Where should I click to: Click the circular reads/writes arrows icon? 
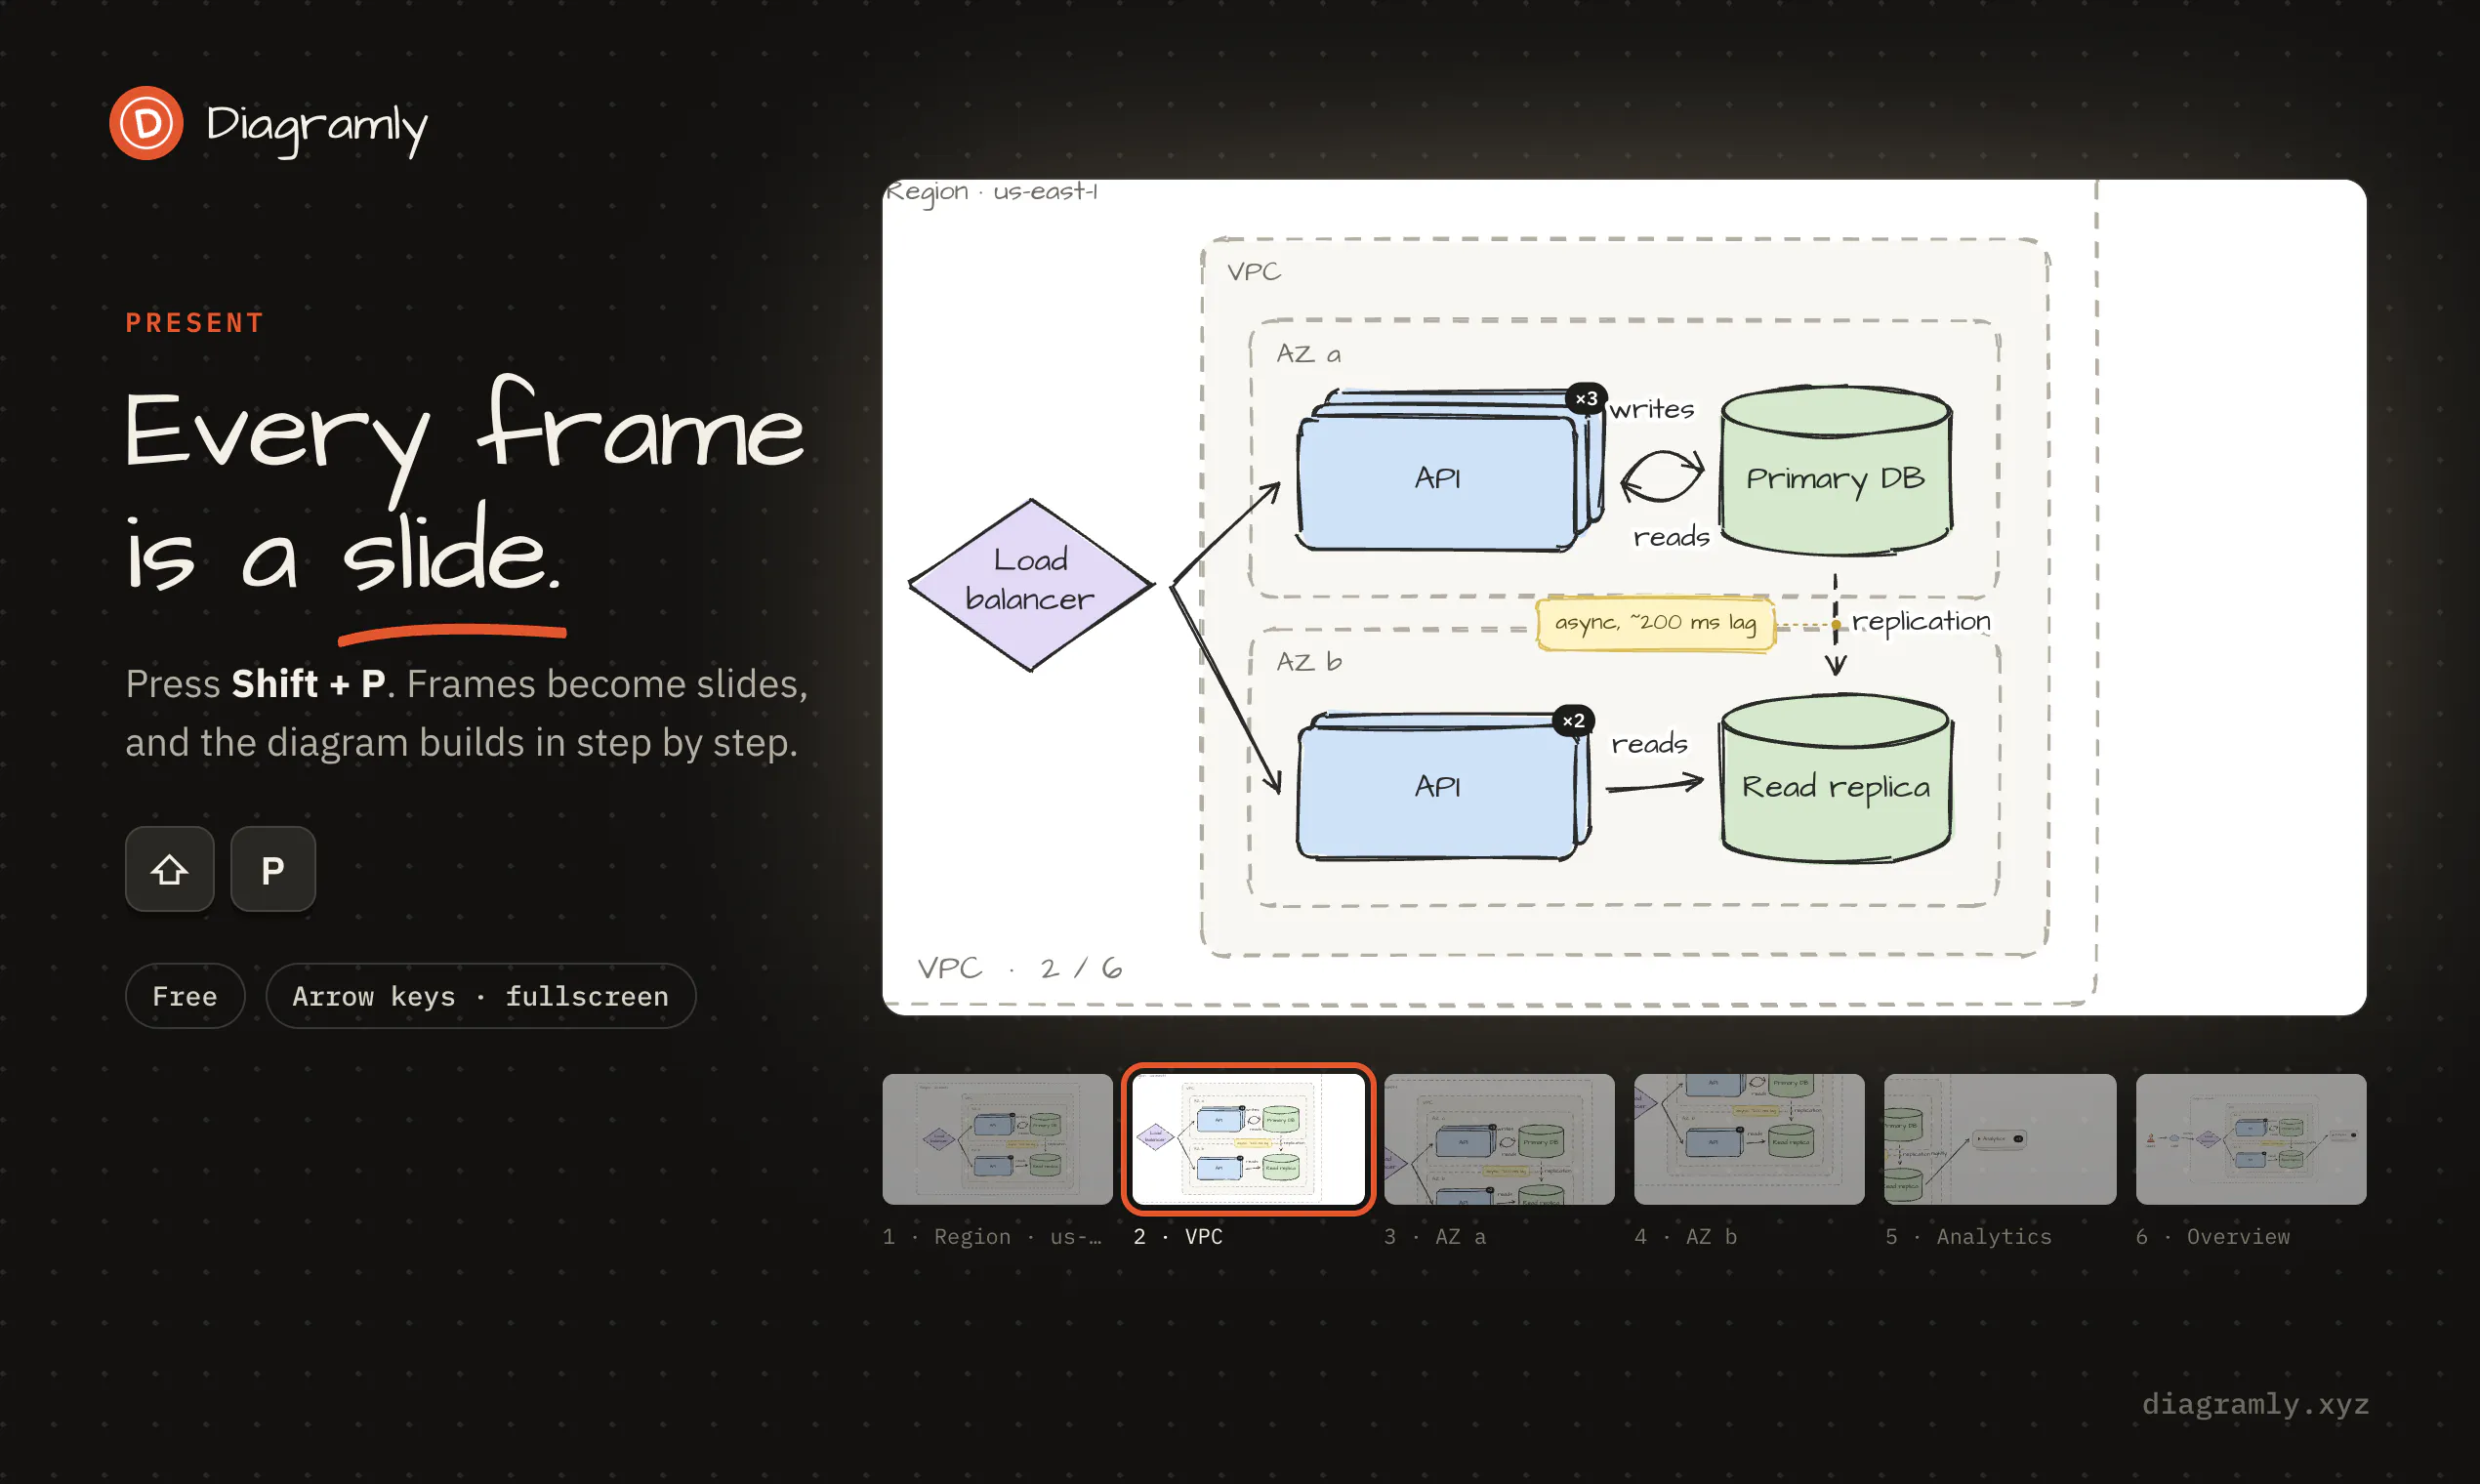(x=1661, y=476)
